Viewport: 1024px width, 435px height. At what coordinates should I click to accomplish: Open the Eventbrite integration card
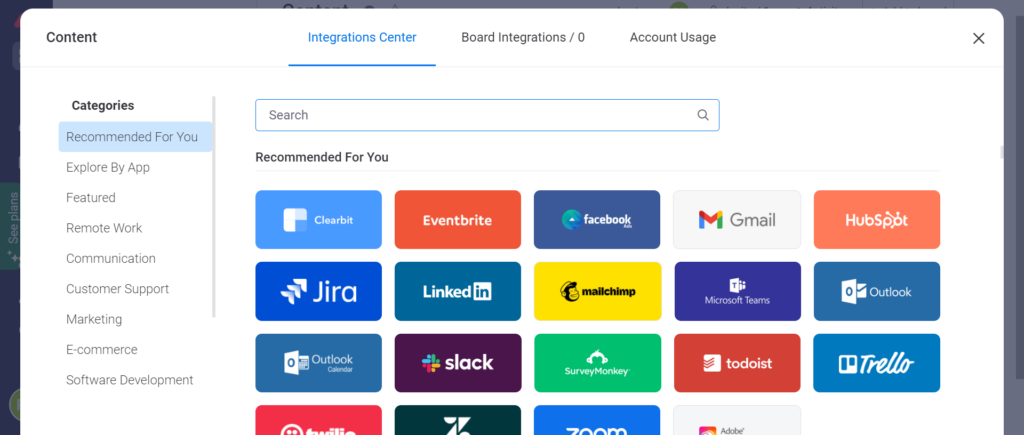click(458, 219)
